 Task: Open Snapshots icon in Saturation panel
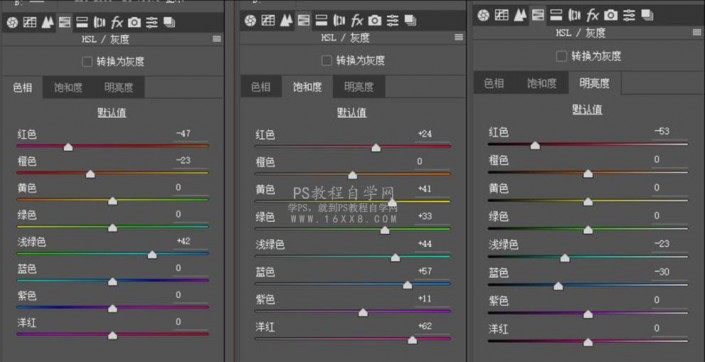coord(410,20)
